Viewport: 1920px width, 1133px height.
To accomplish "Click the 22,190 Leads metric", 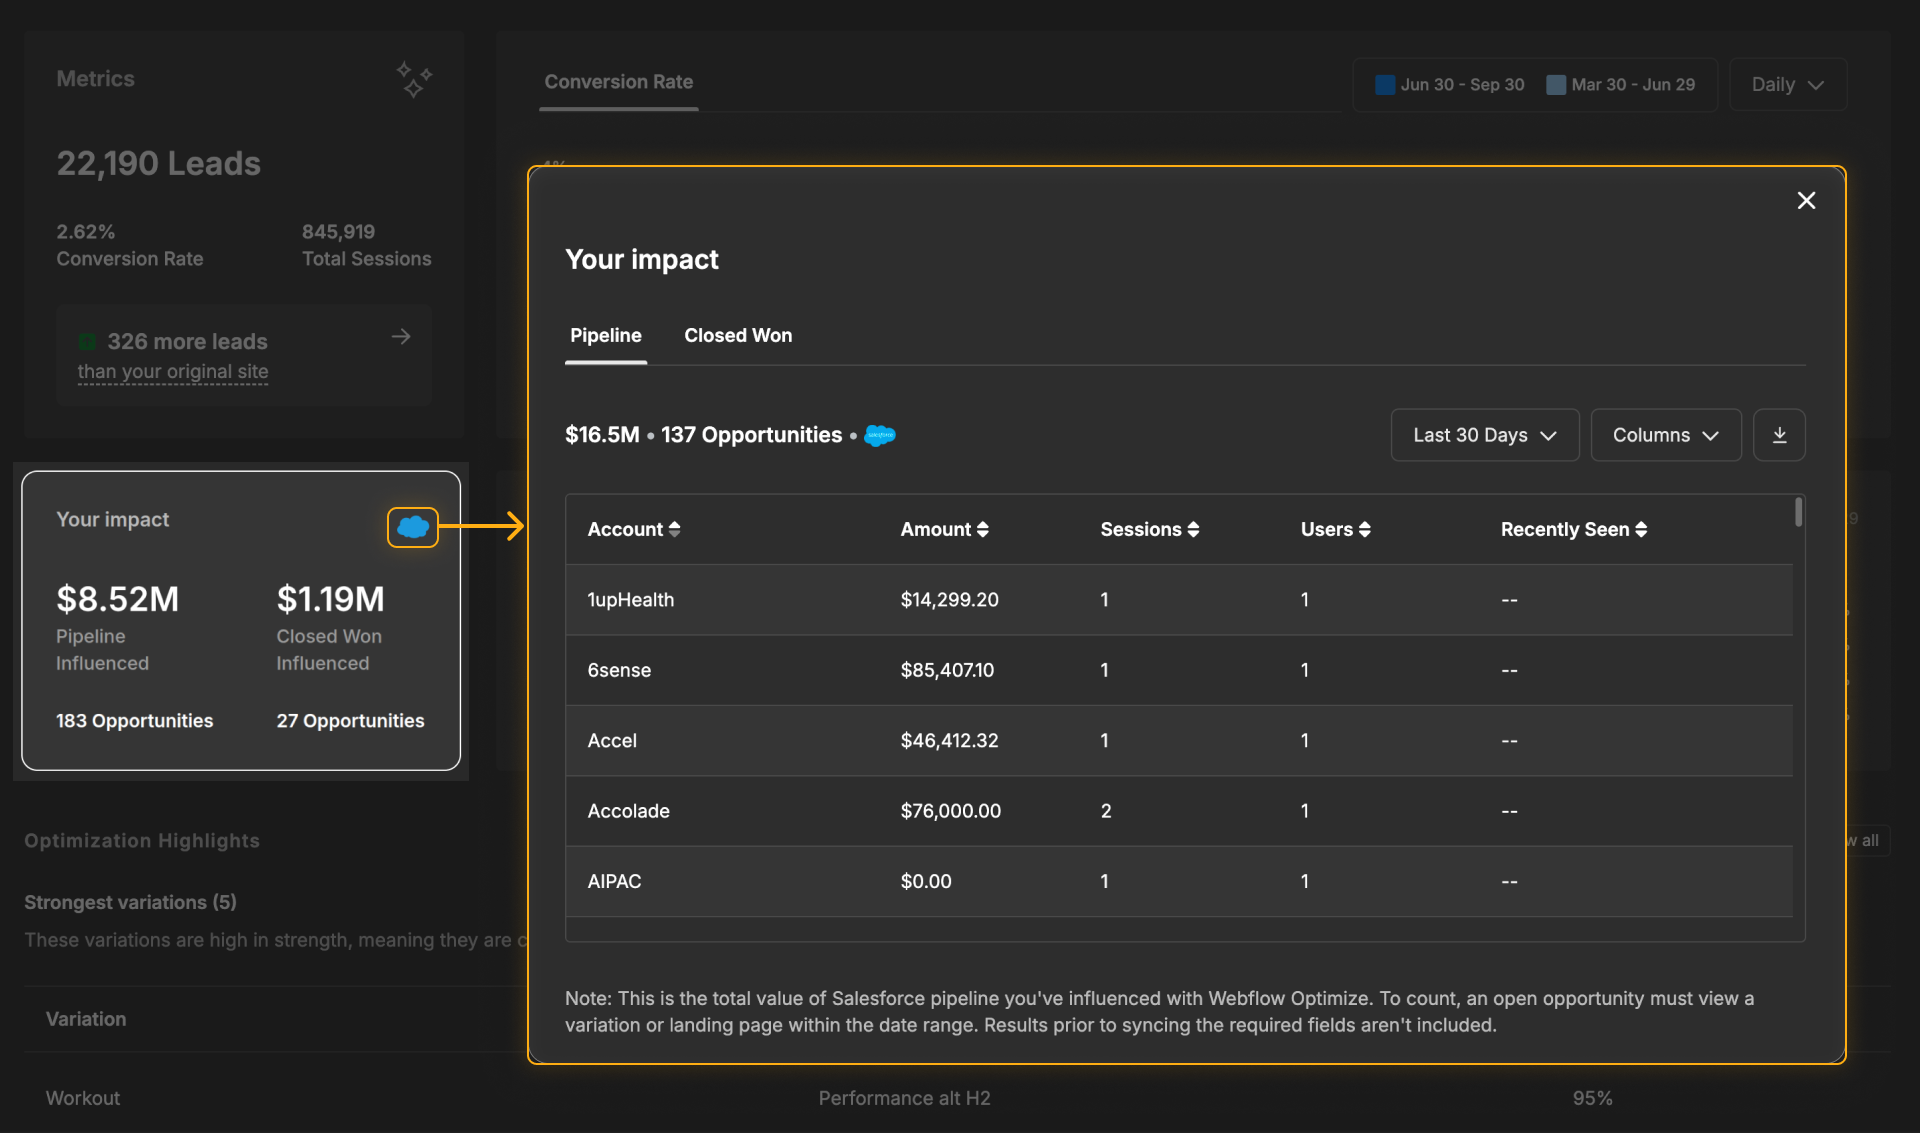I will [158, 164].
